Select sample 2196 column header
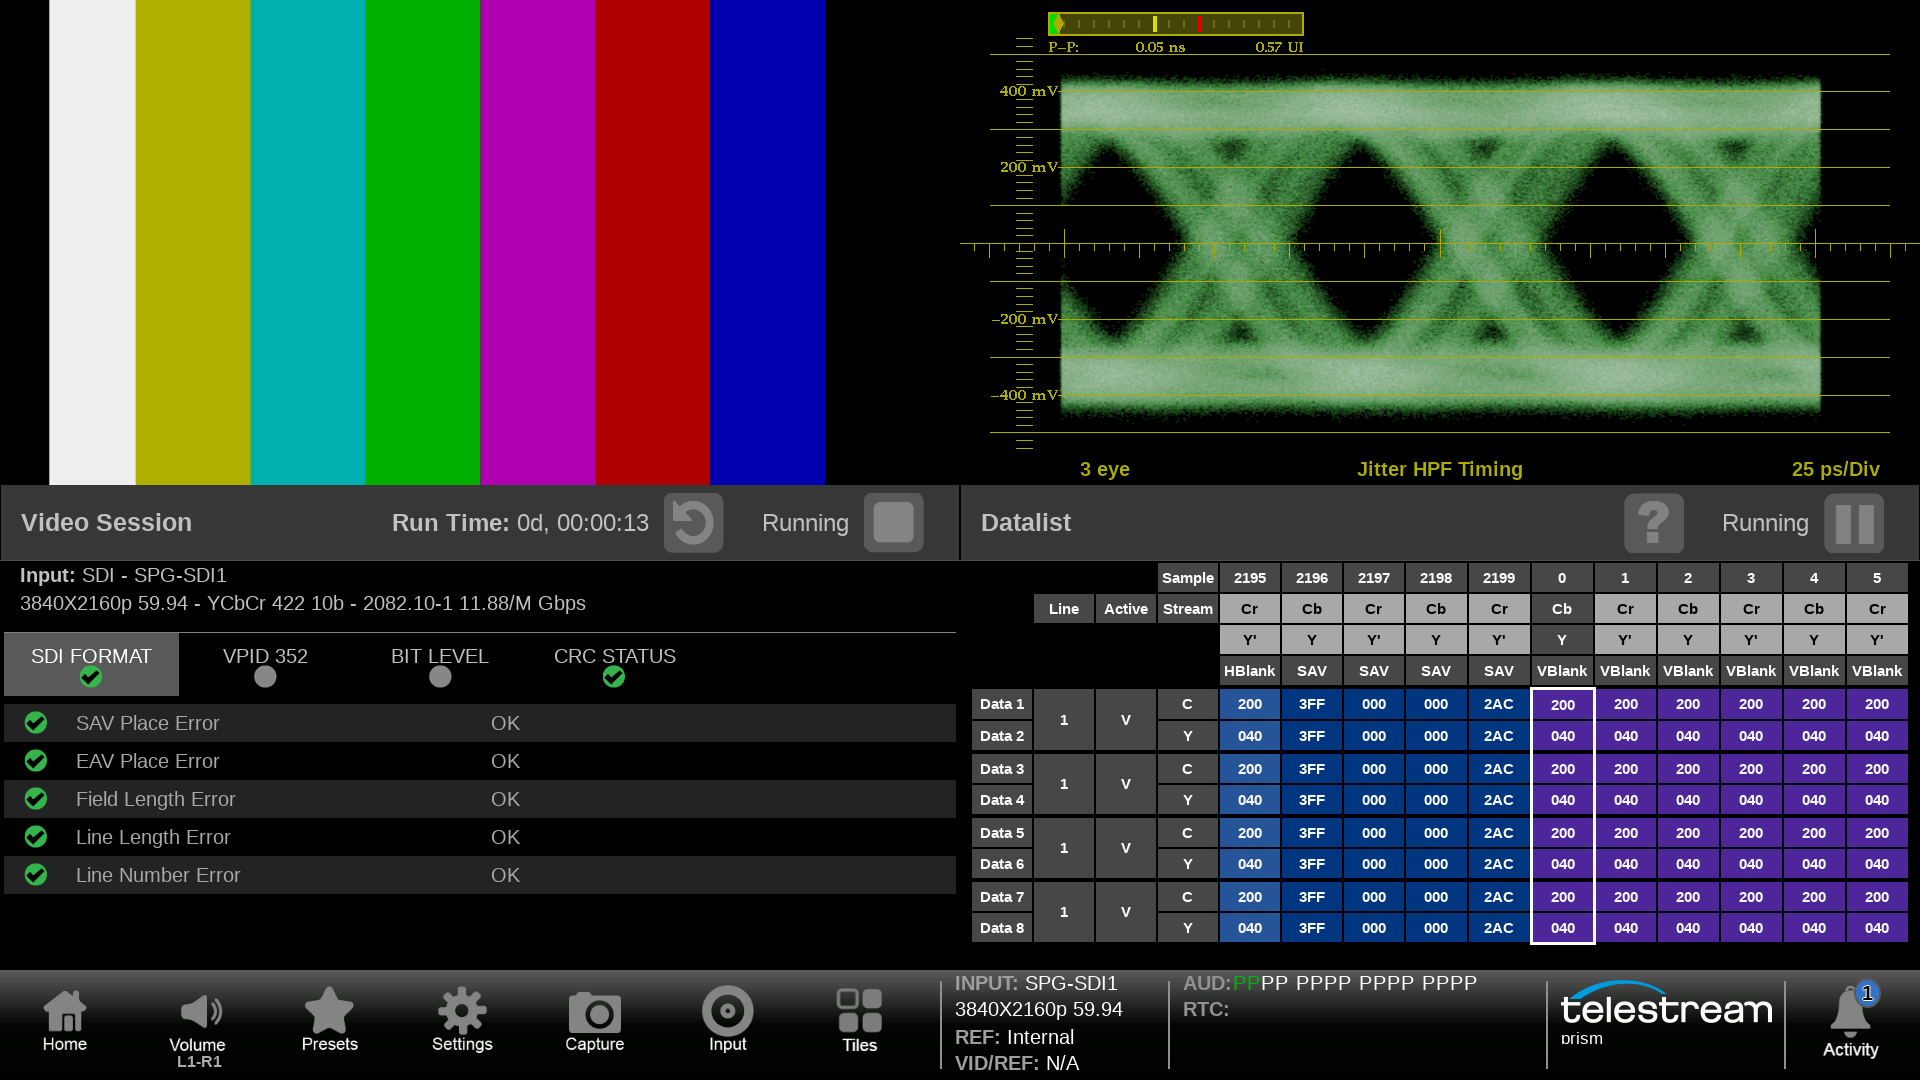 (1311, 578)
